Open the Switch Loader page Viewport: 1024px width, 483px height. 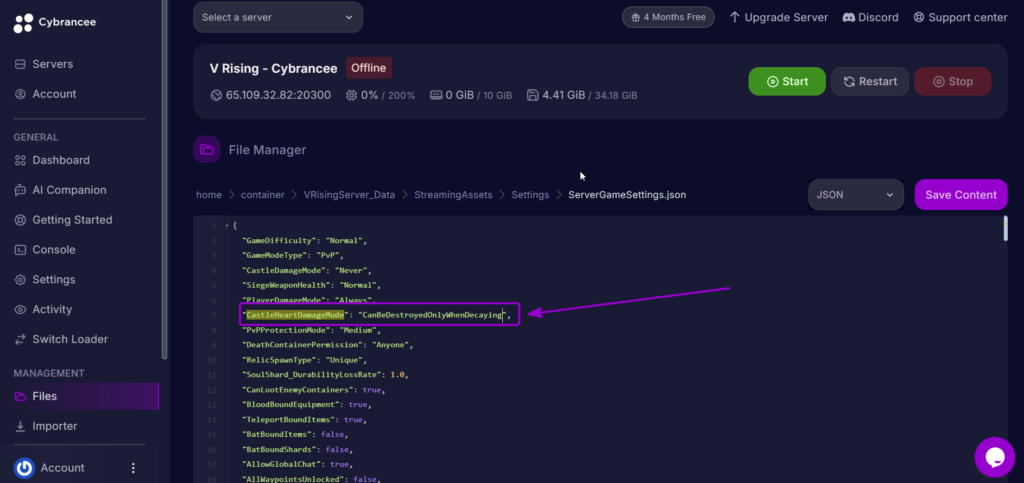click(x=70, y=339)
